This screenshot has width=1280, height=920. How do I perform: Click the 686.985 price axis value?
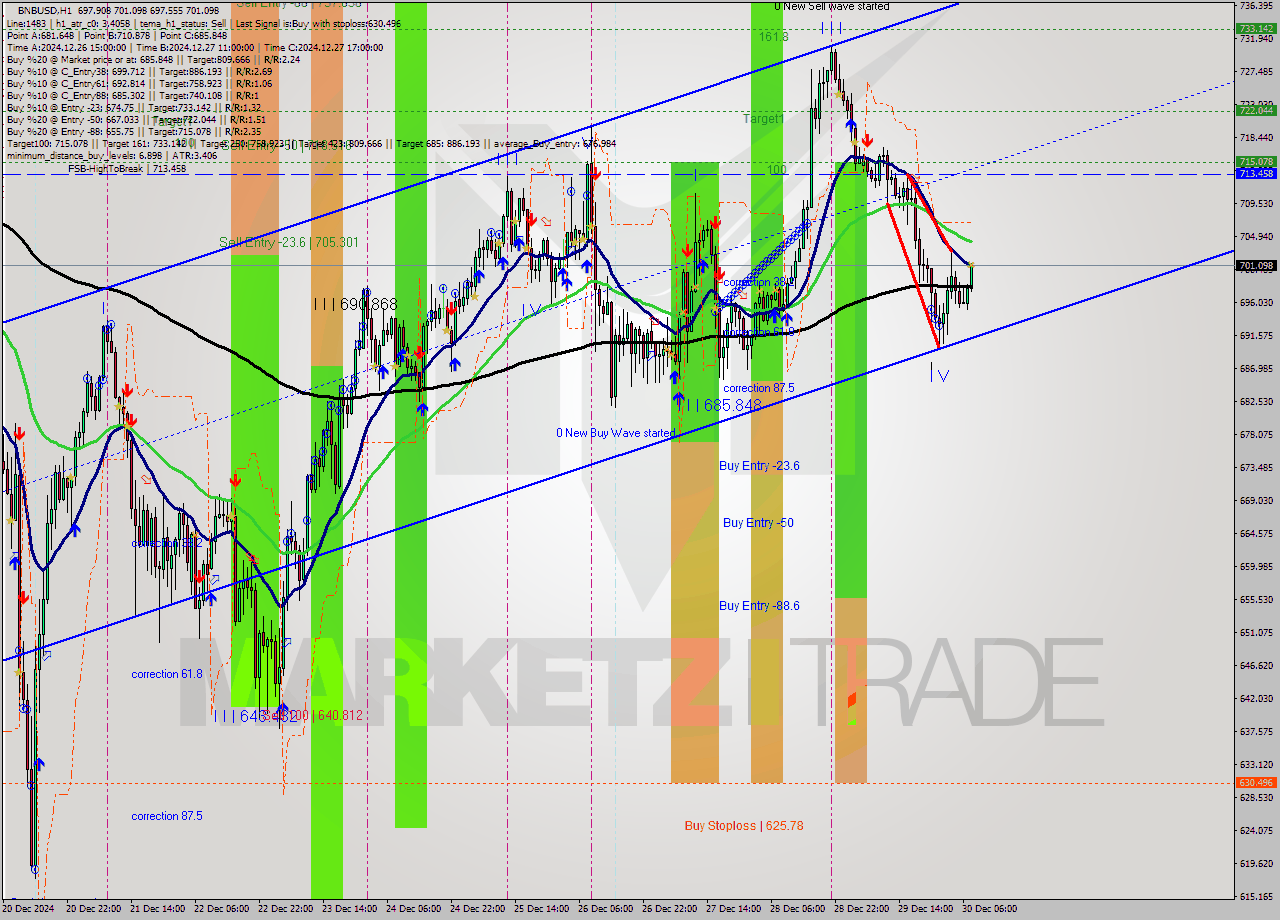[1256, 368]
